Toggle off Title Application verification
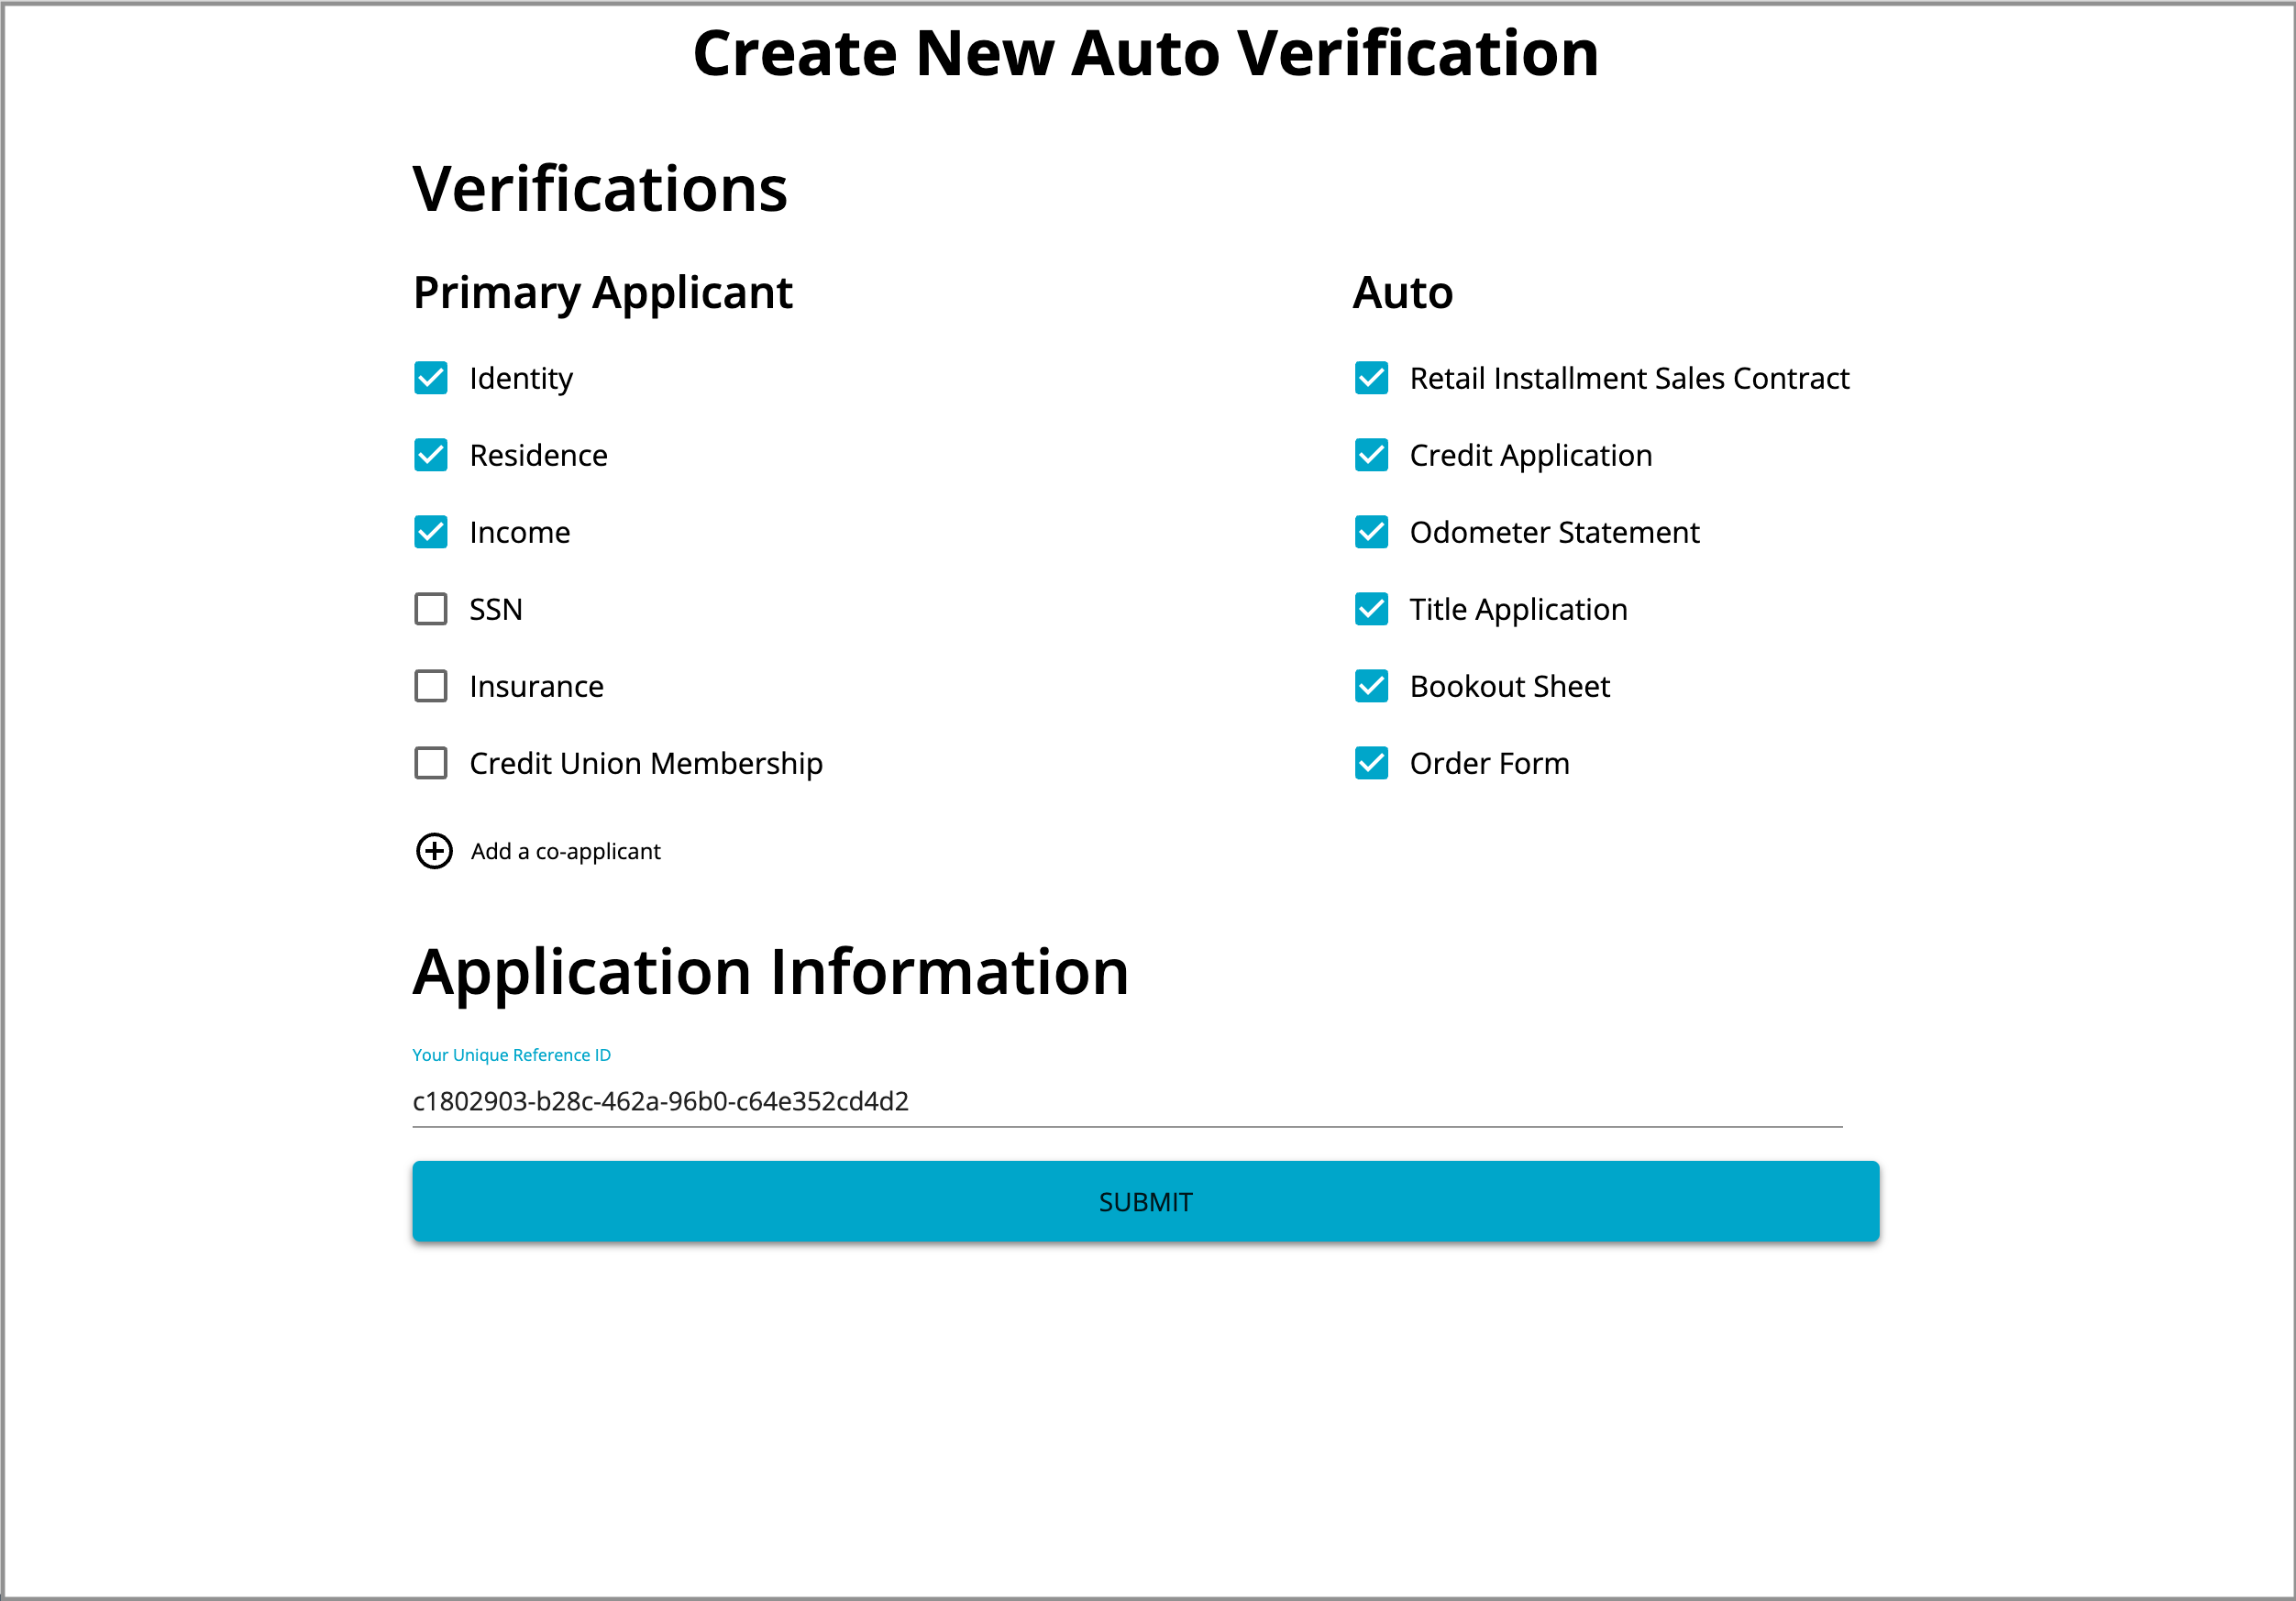Viewport: 2296px width, 1601px height. coord(1371,609)
